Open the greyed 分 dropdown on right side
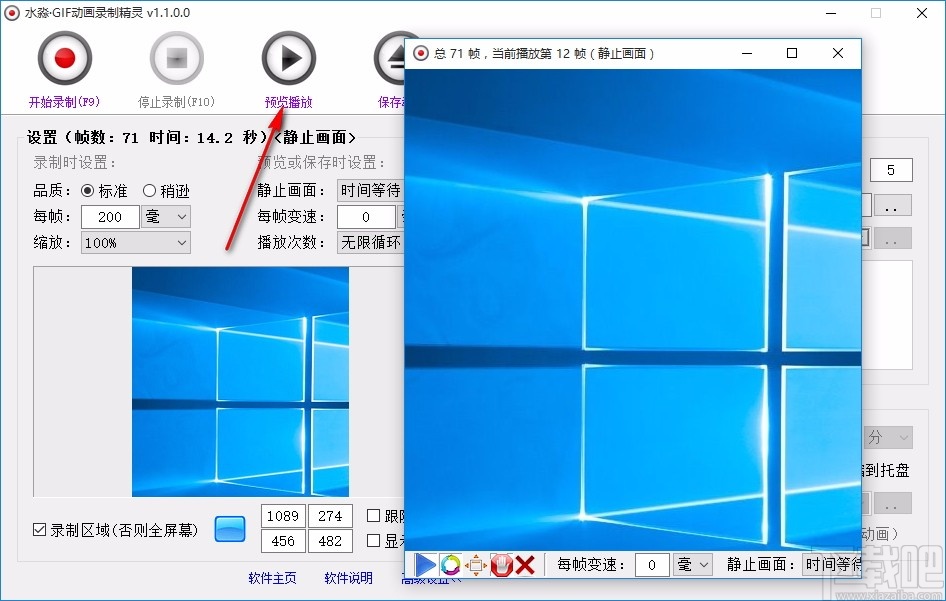 887,437
